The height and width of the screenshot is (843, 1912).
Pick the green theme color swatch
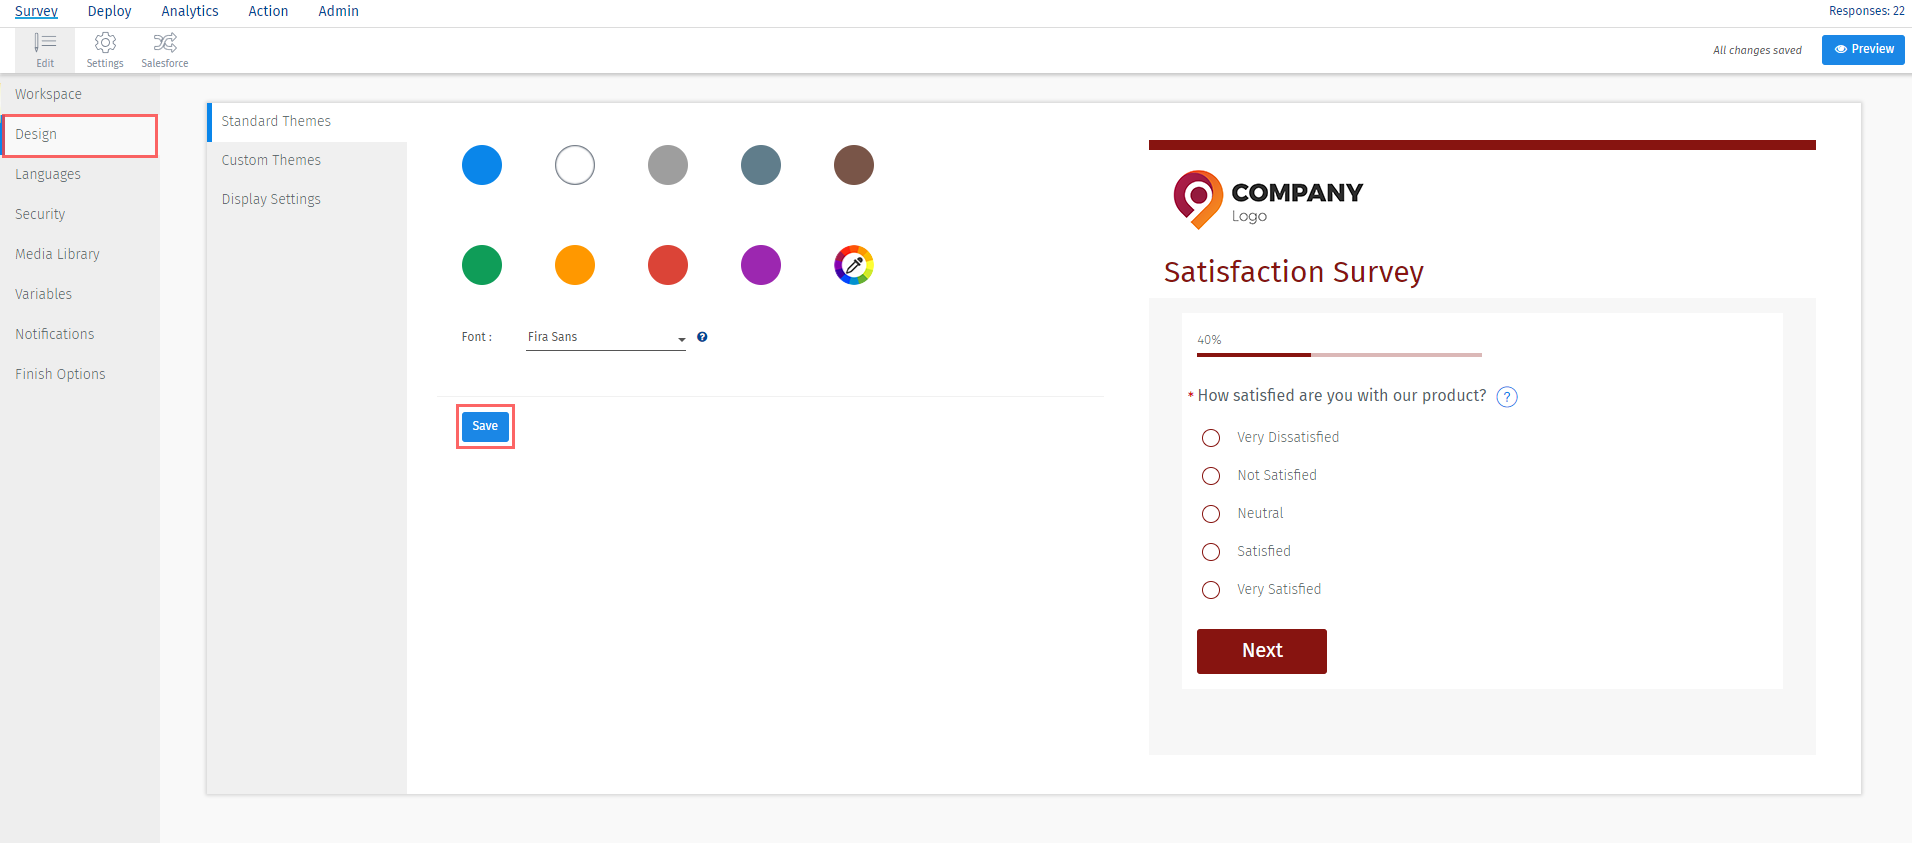(482, 265)
